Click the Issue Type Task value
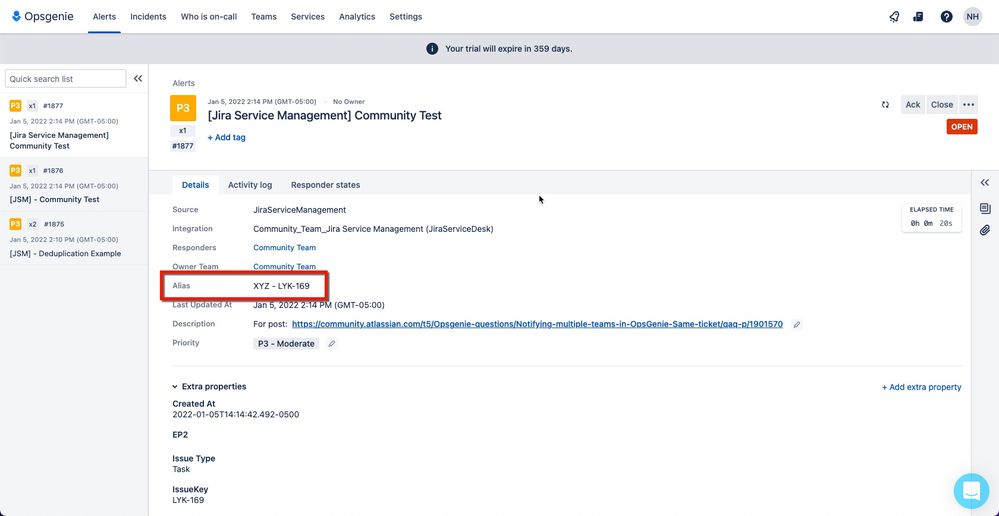The width and height of the screenshot is (999, 516). 181,469
